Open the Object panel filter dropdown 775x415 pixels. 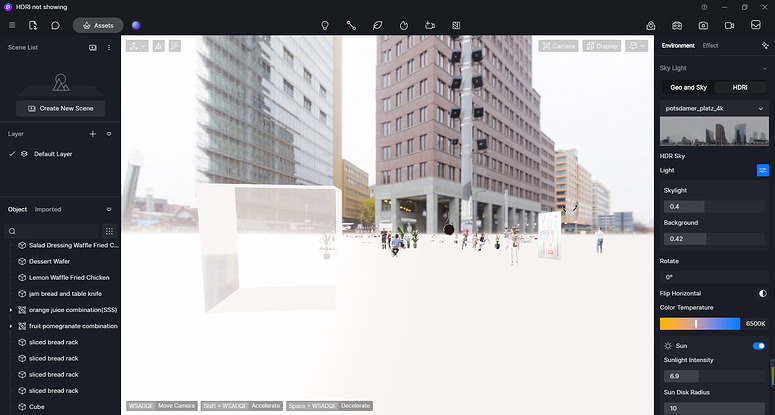[x=109, y=209]
